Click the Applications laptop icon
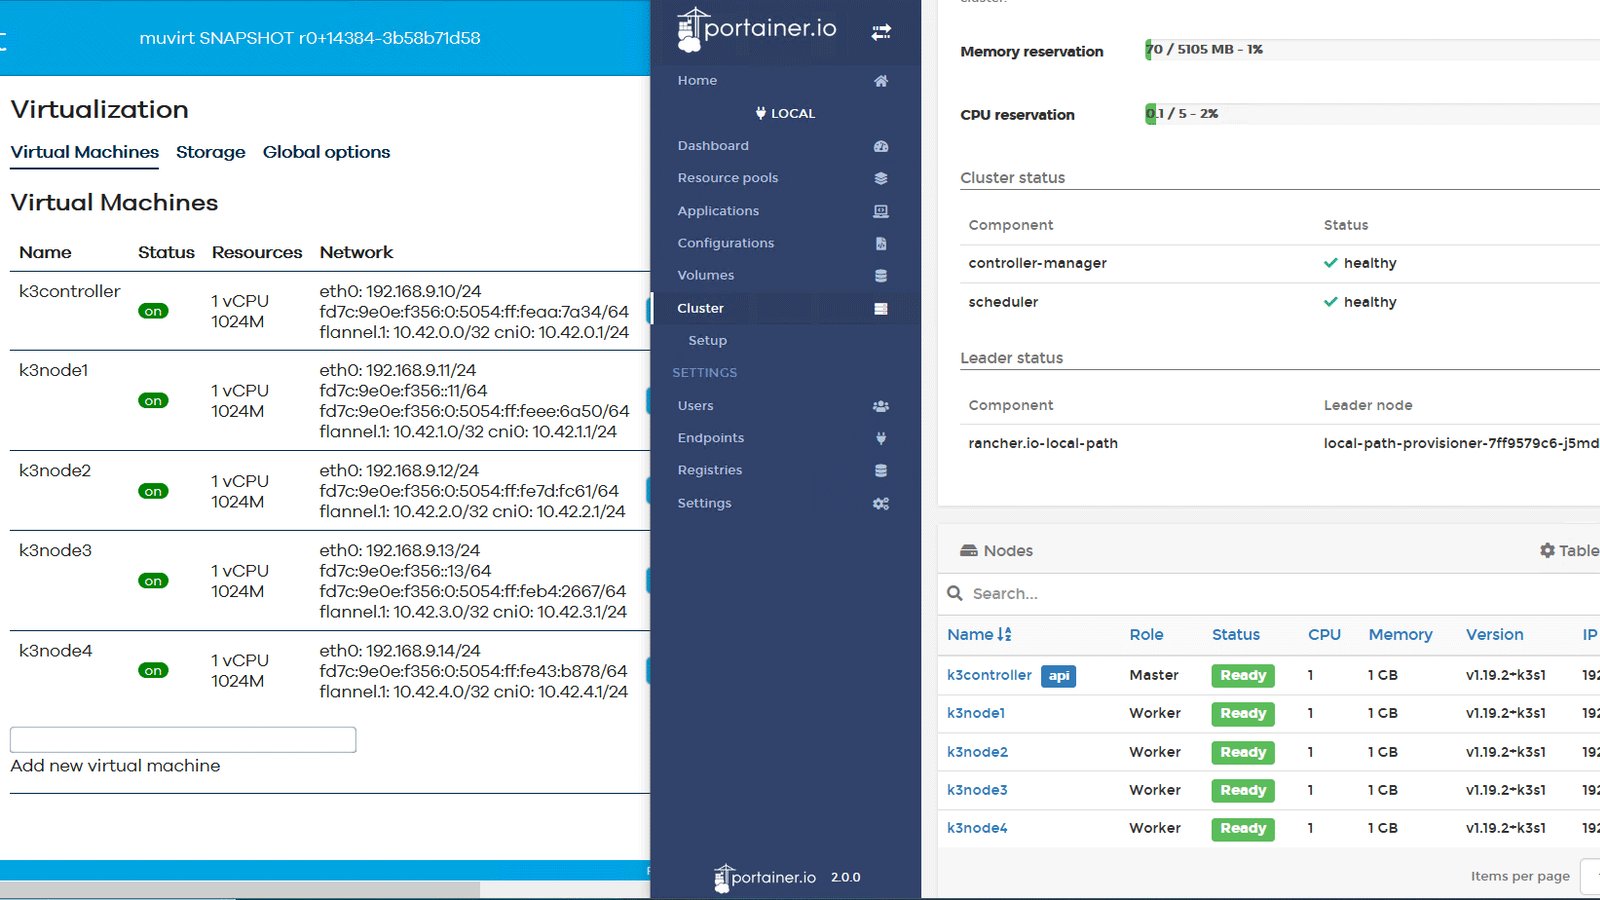 tap(881, 211)
